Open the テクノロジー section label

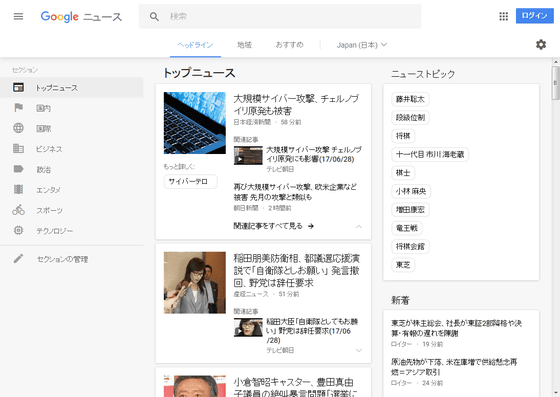[x=54, y=231]
